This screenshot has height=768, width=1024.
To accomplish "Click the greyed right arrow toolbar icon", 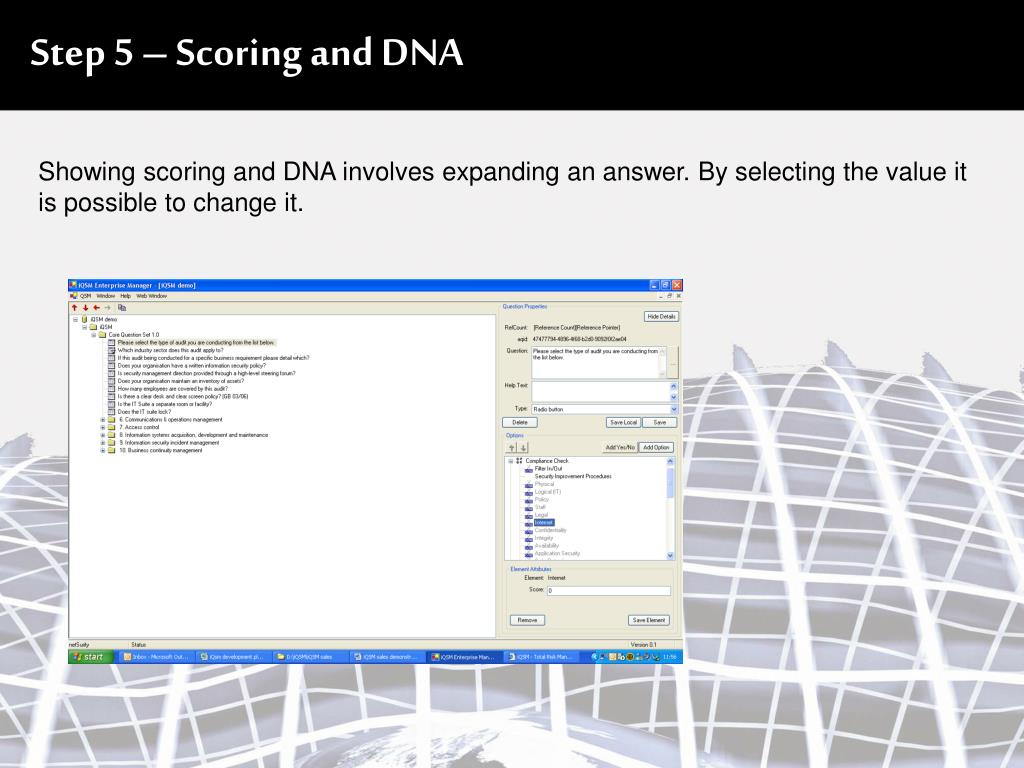I will tap(108, 308).
